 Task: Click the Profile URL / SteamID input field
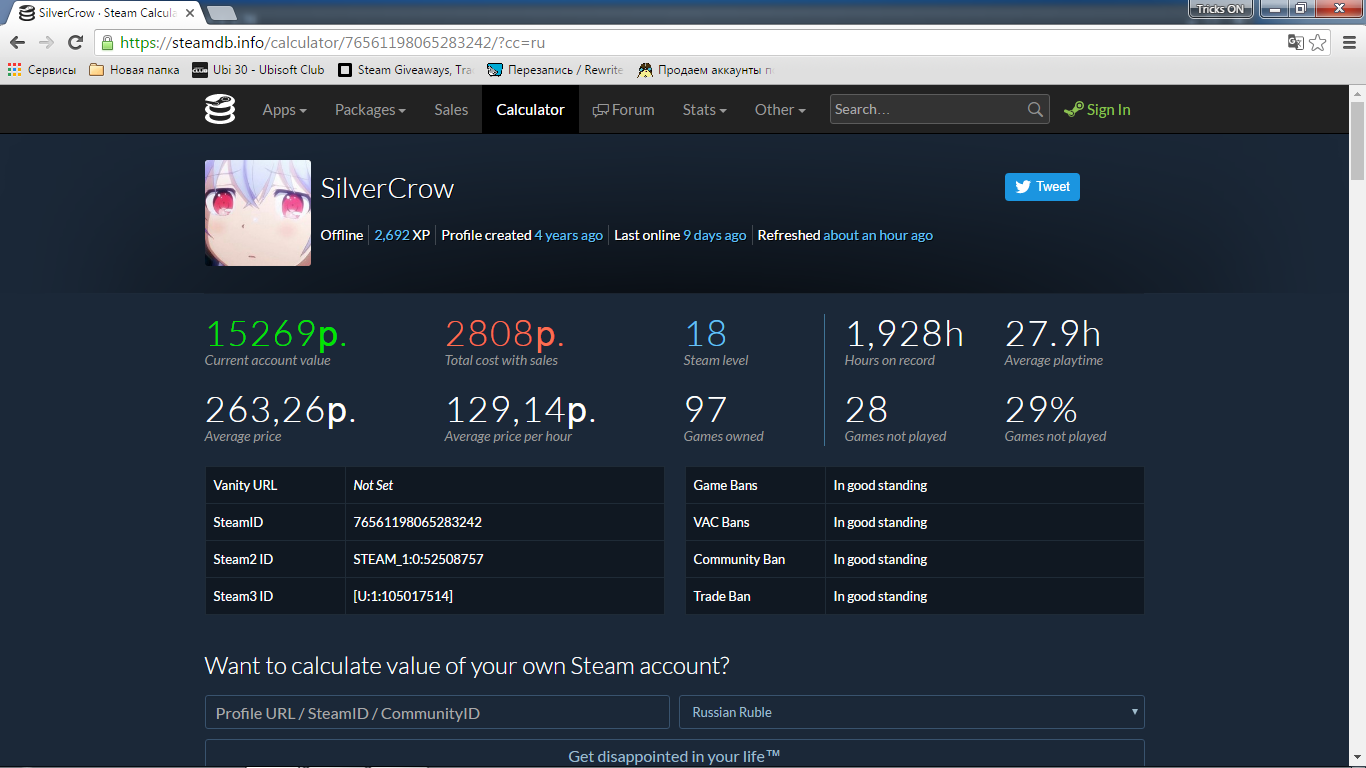pyautogui.click(x=437, y=712)
